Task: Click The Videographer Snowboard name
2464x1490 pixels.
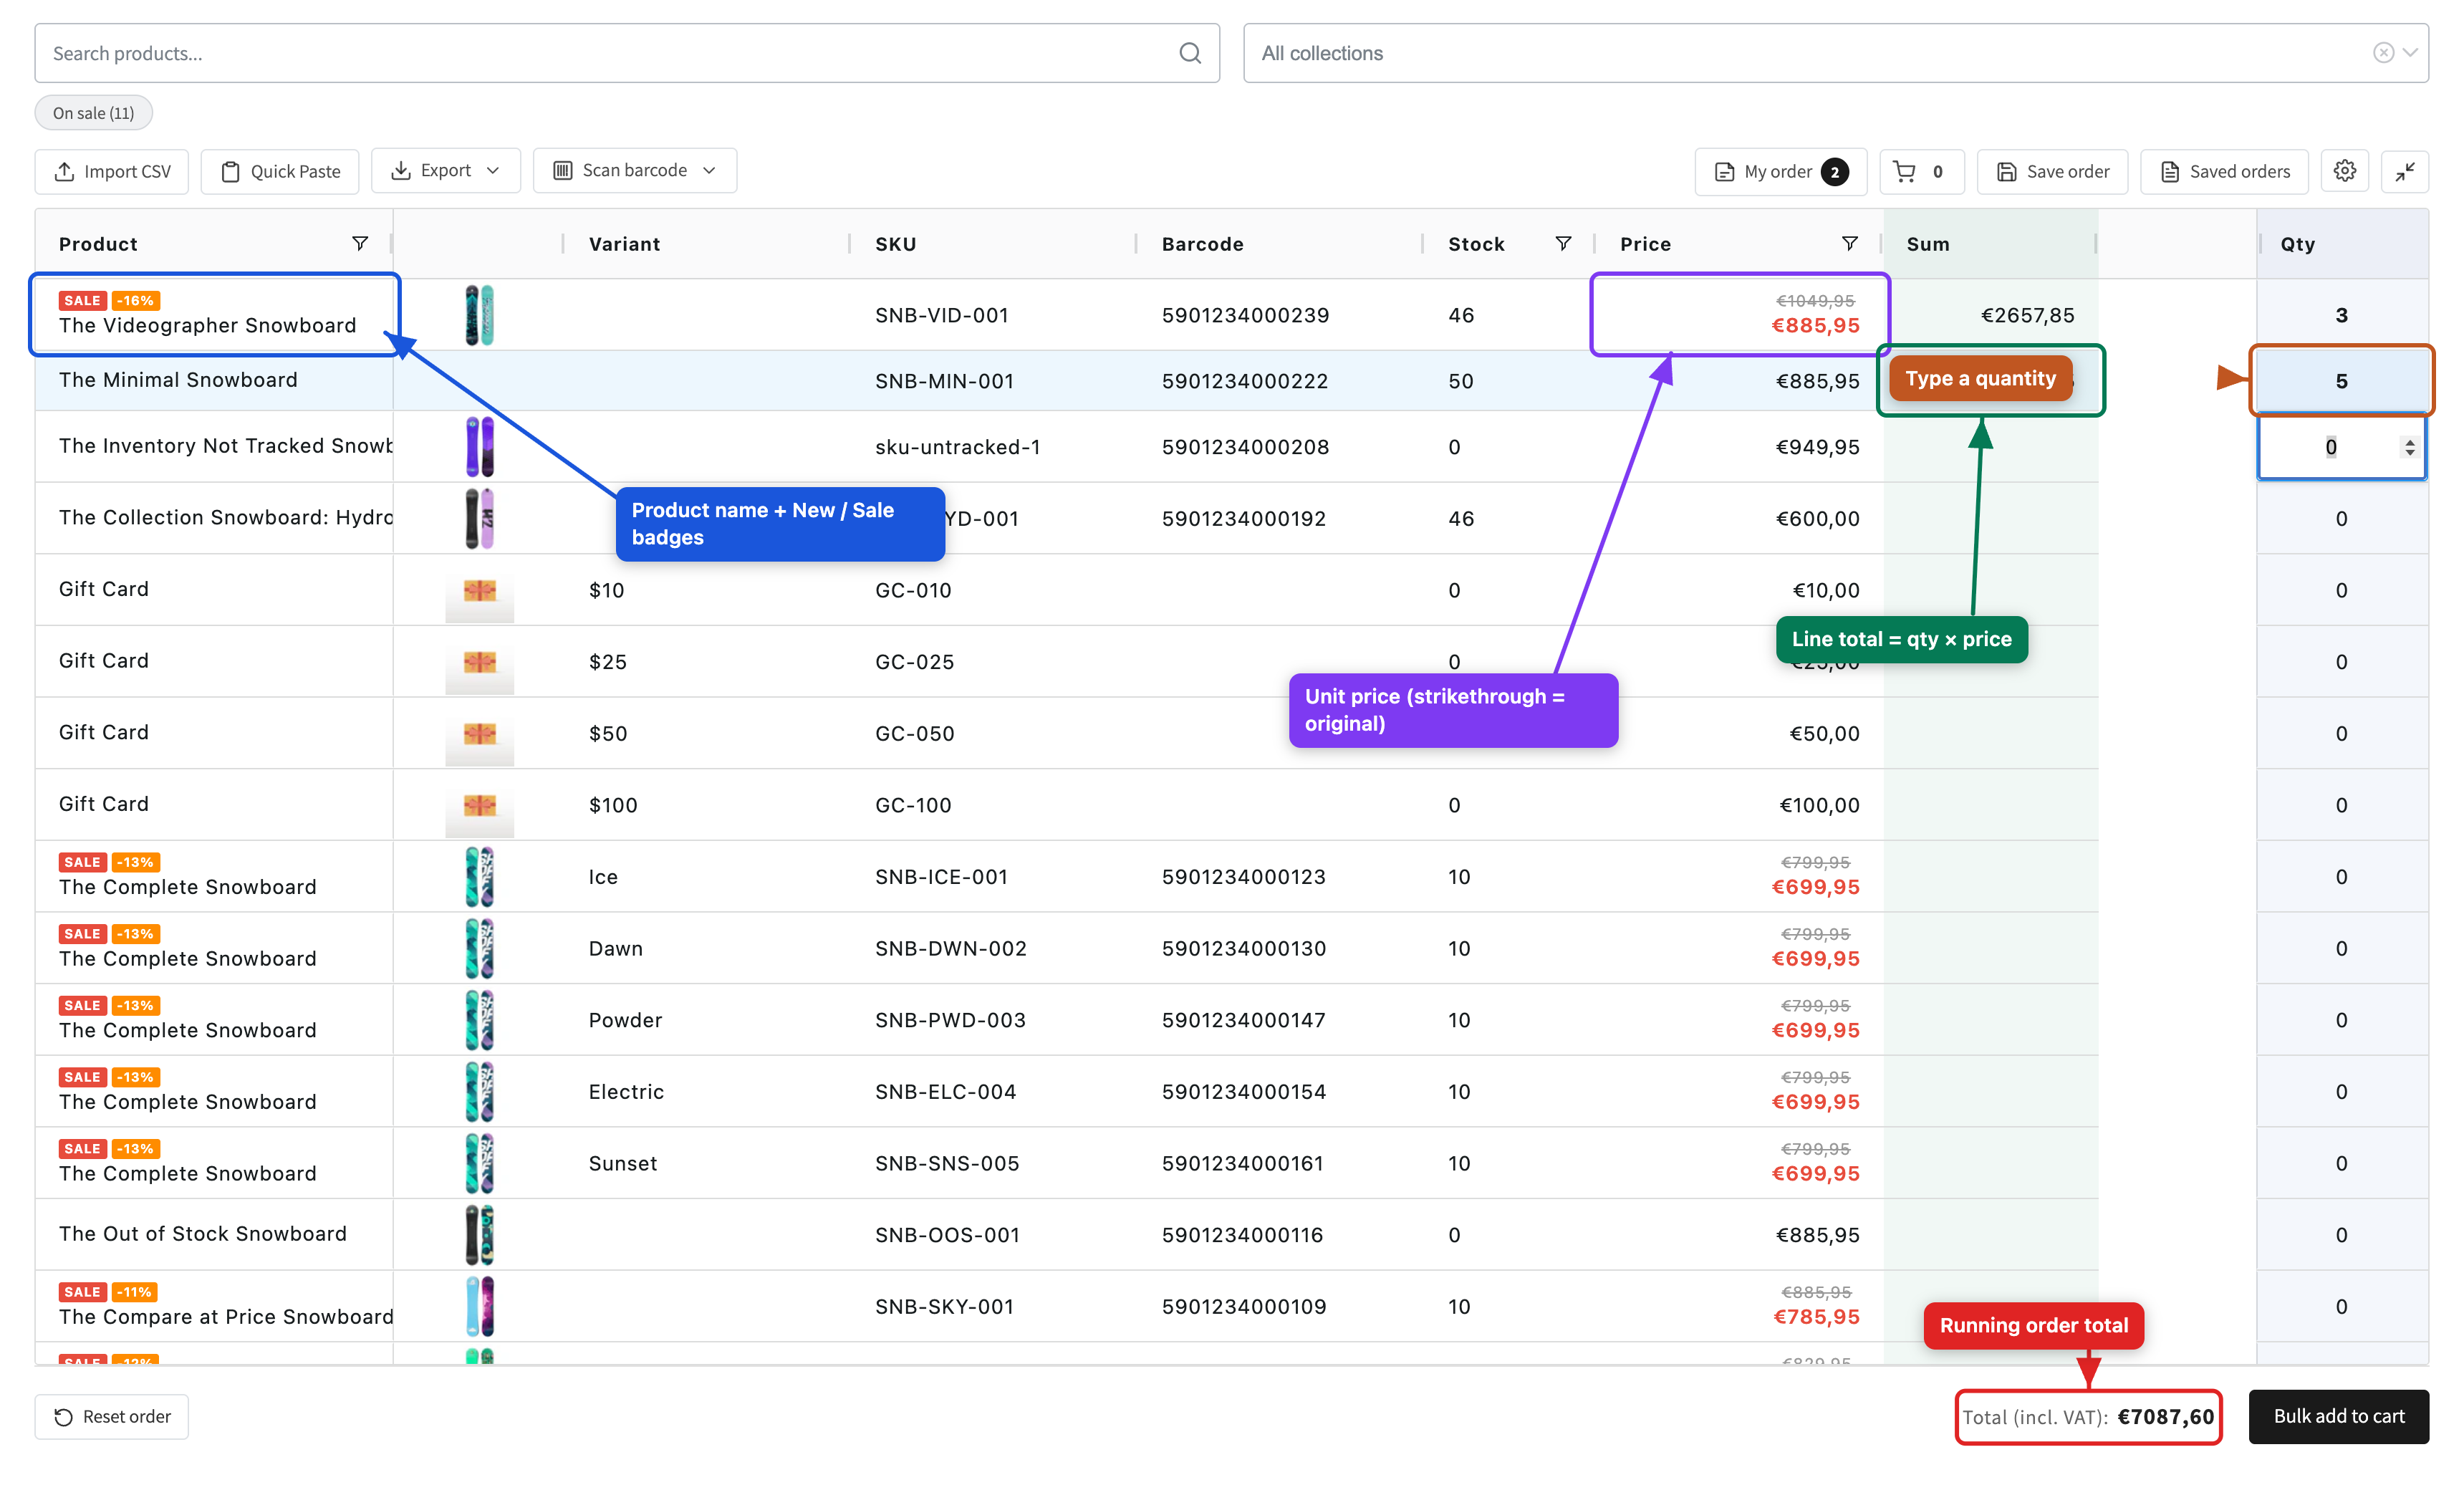Action: pyautogui.click(x=207, y=325)
